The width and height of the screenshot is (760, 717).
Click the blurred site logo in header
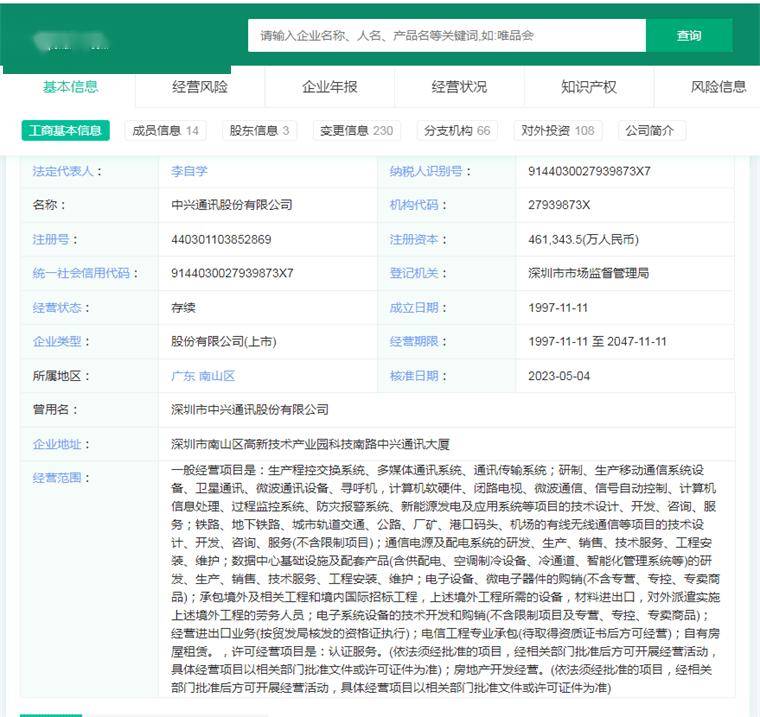(71, 42)
